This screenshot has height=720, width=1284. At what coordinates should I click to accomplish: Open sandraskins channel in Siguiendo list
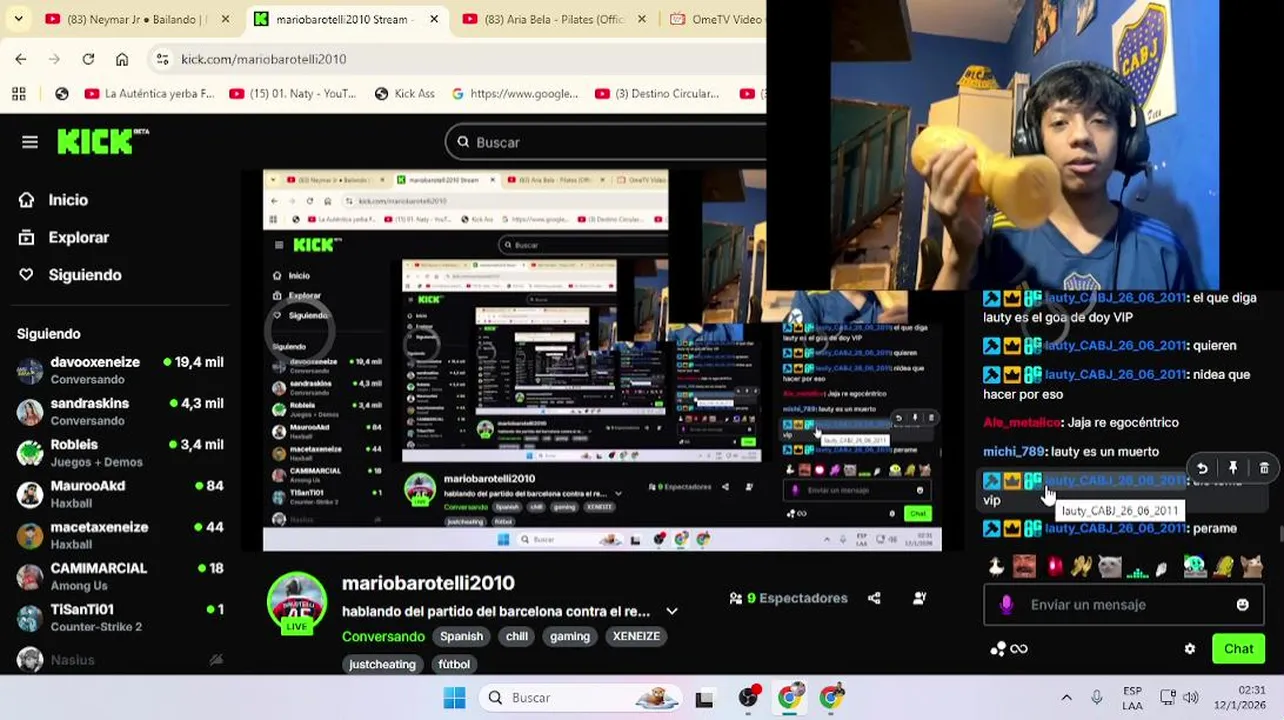coord(120,411)
